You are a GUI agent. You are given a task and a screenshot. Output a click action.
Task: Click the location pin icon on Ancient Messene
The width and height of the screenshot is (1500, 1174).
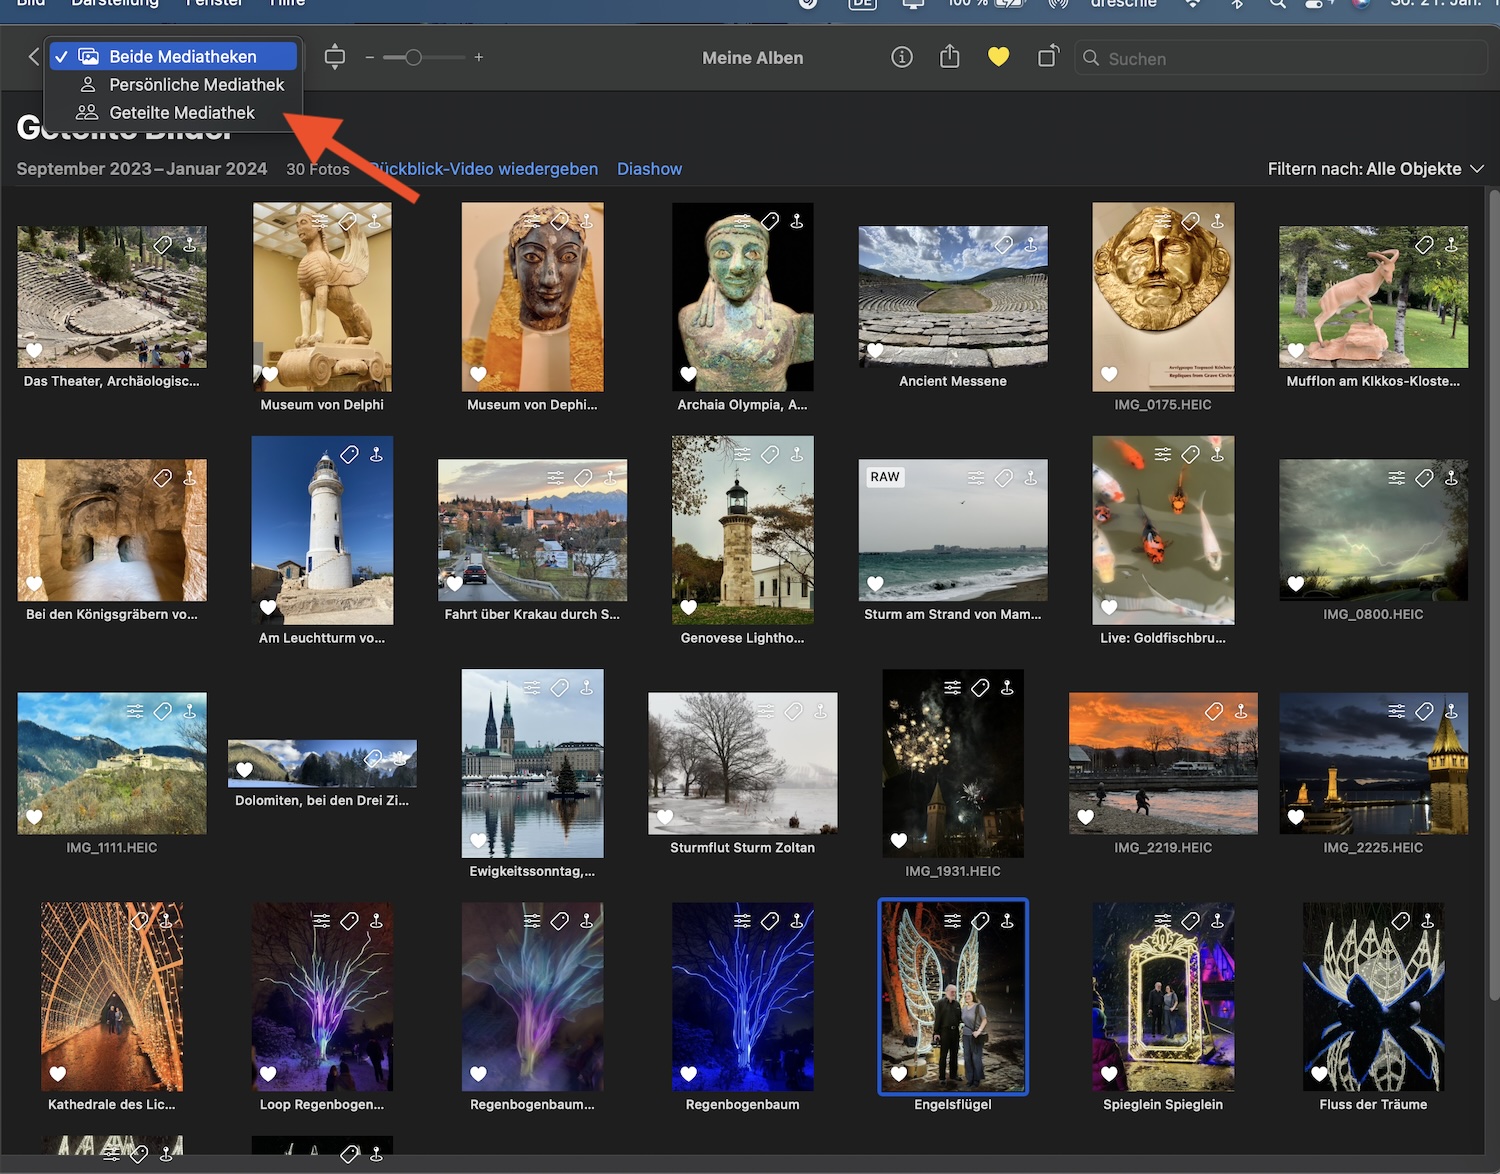tap(1030, 245)
